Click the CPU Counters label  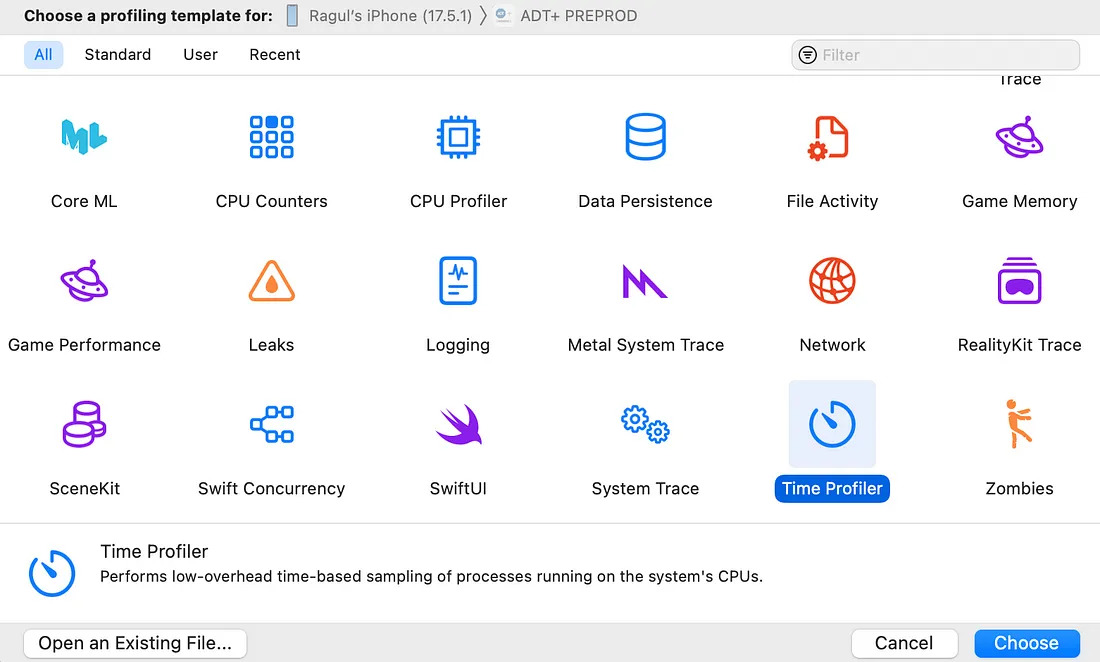(271, 201)
